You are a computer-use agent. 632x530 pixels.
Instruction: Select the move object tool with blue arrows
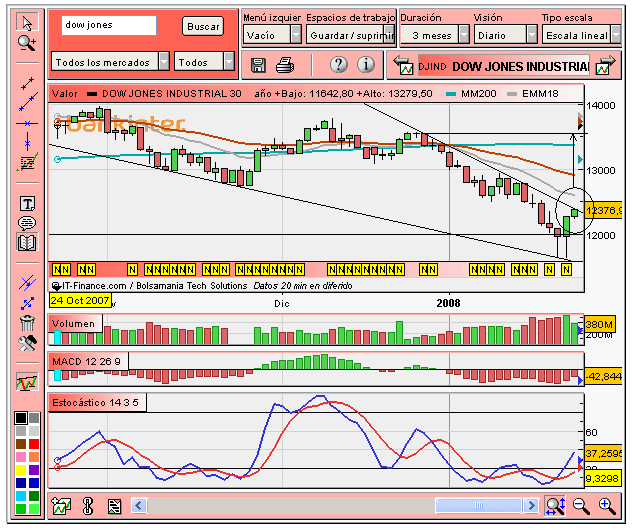pos(27,303)
